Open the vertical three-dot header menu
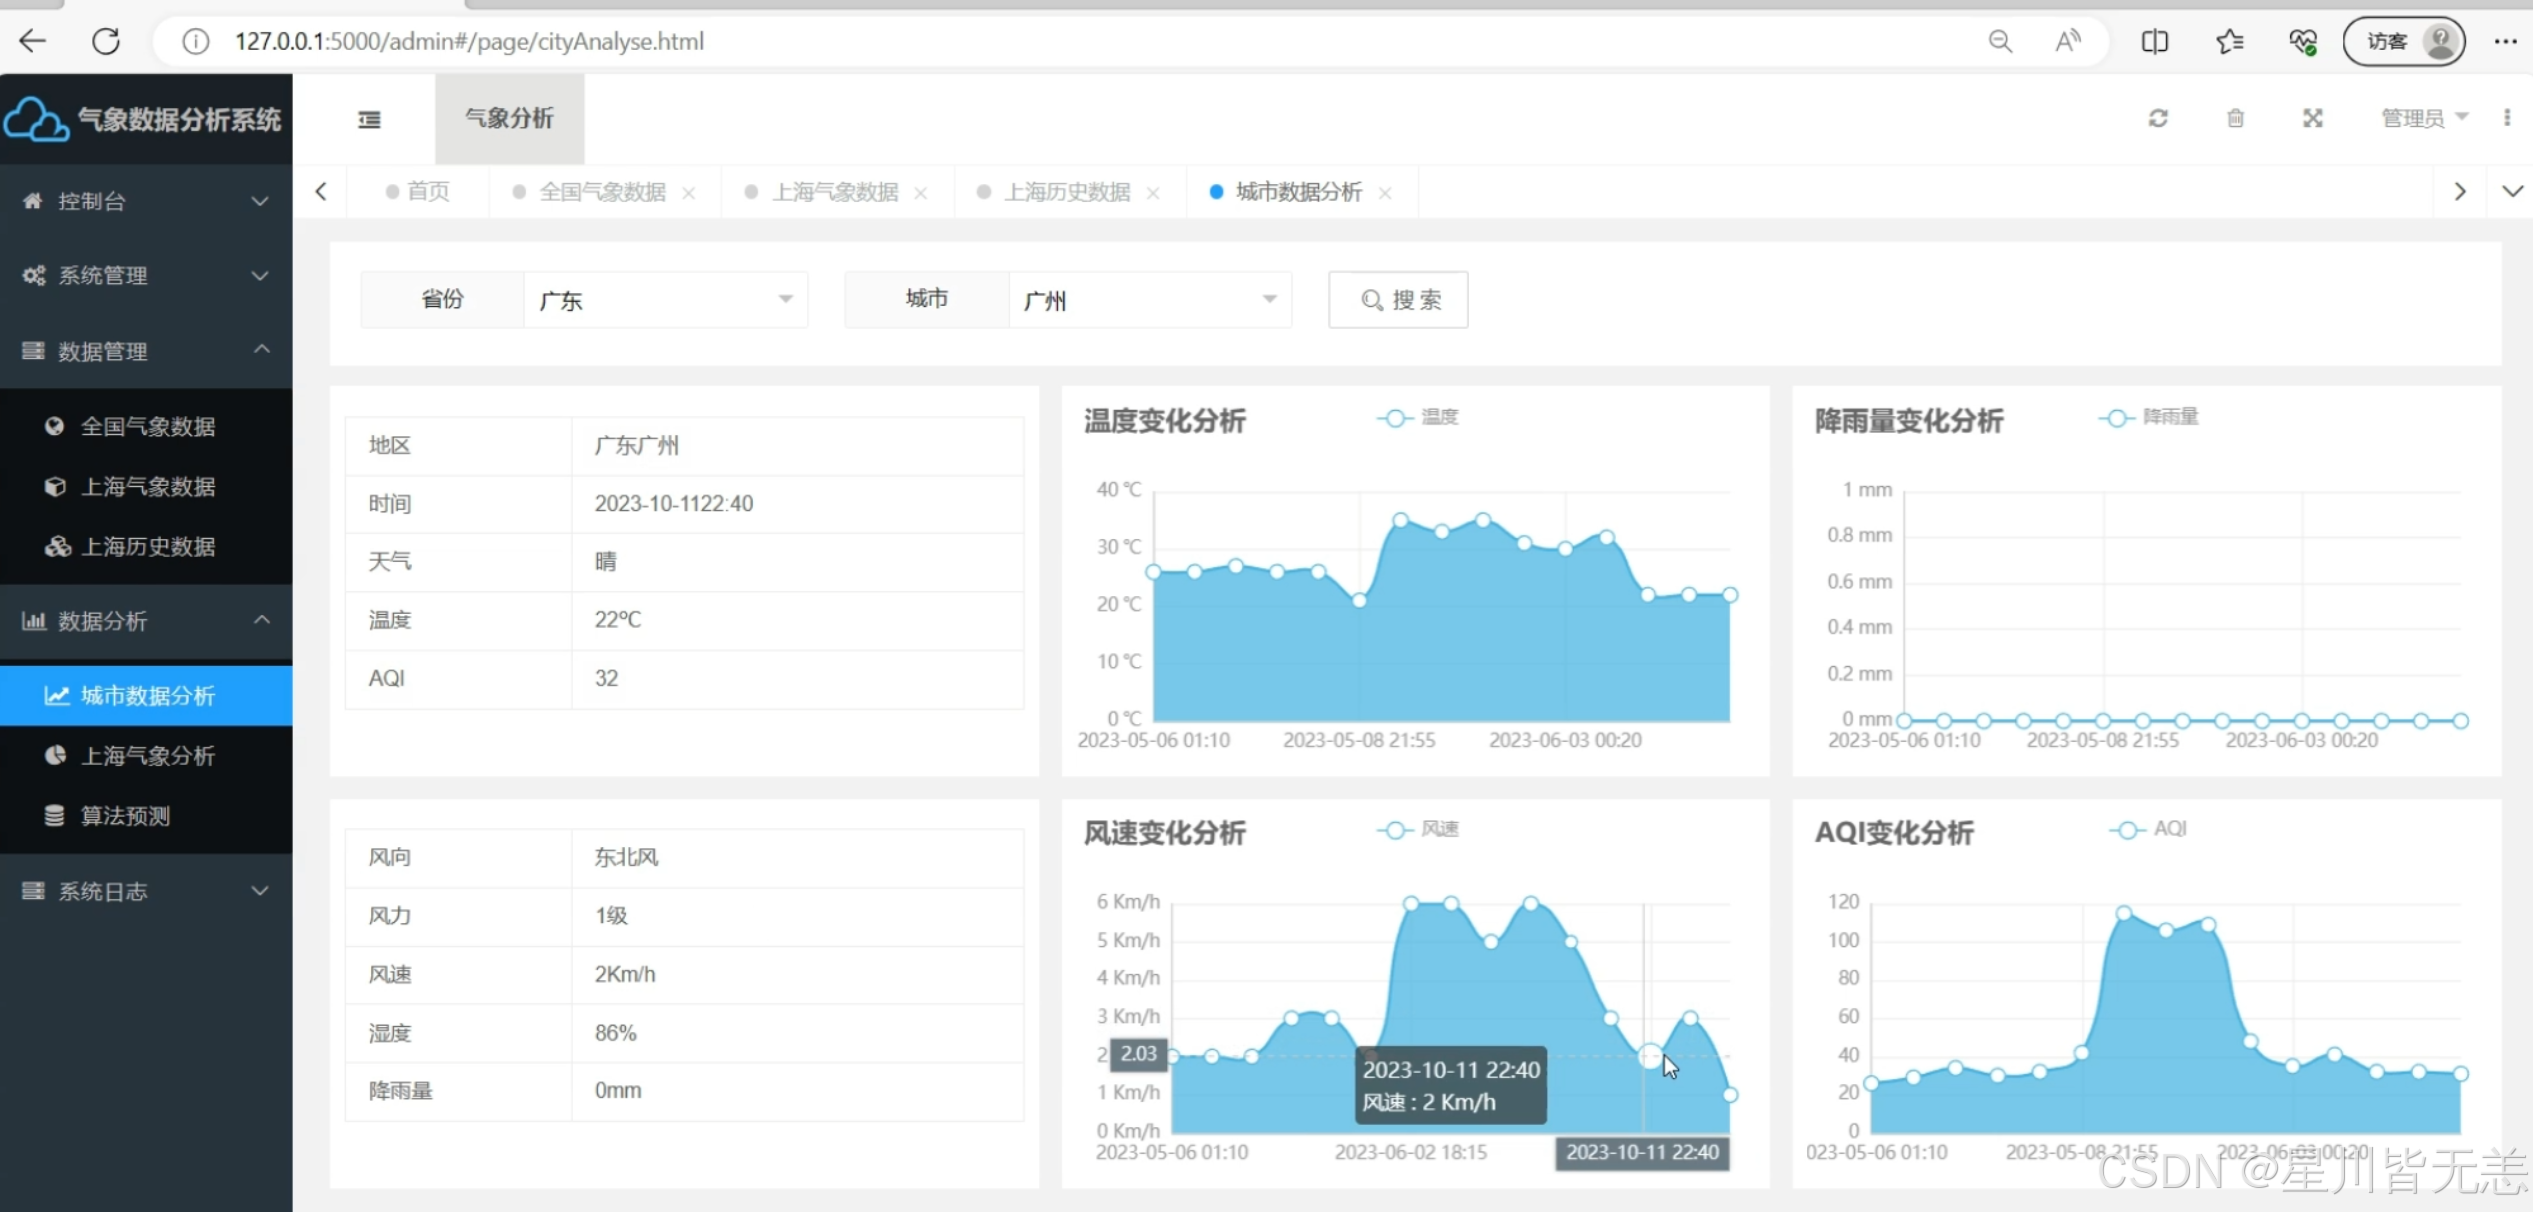This screenshot has width=2533, height=1212. 2507,118
